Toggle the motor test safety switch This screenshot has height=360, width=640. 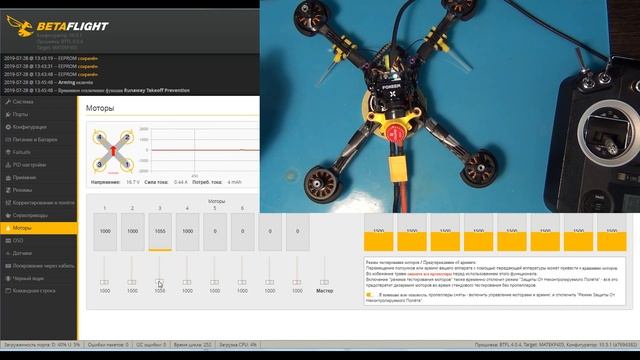coord(370,295)
